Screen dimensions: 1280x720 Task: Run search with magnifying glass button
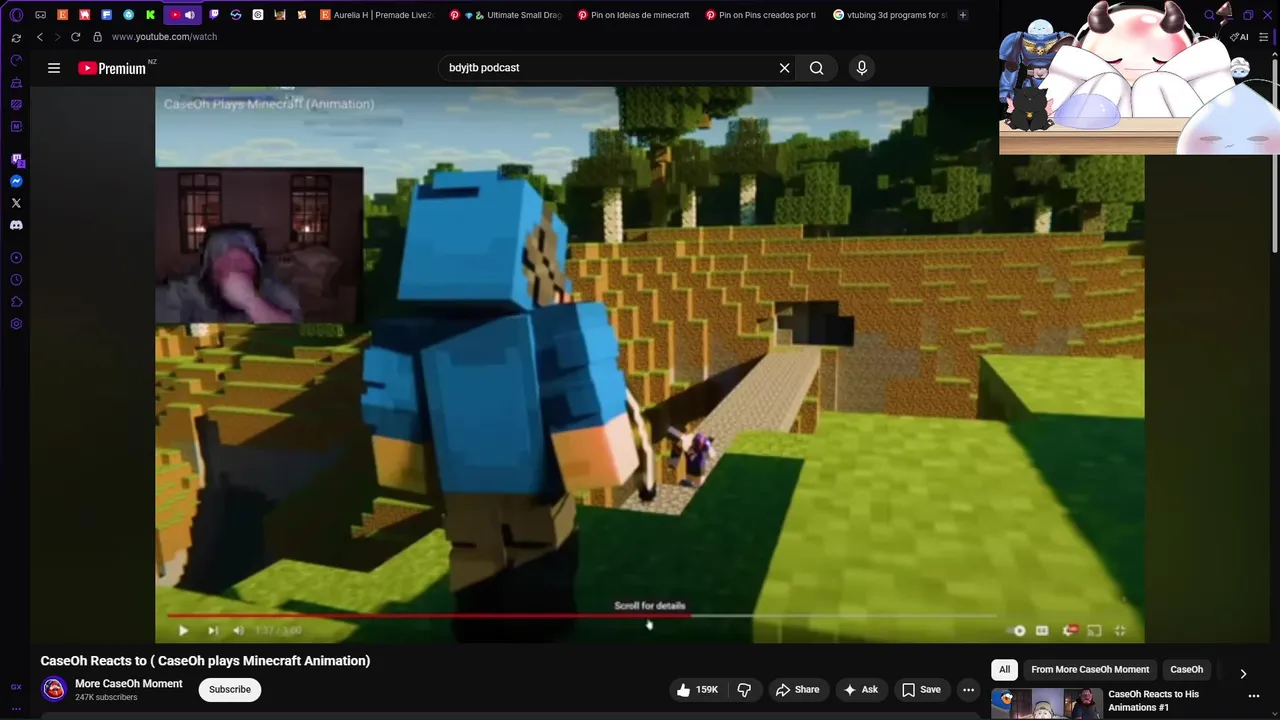[817, 68]
